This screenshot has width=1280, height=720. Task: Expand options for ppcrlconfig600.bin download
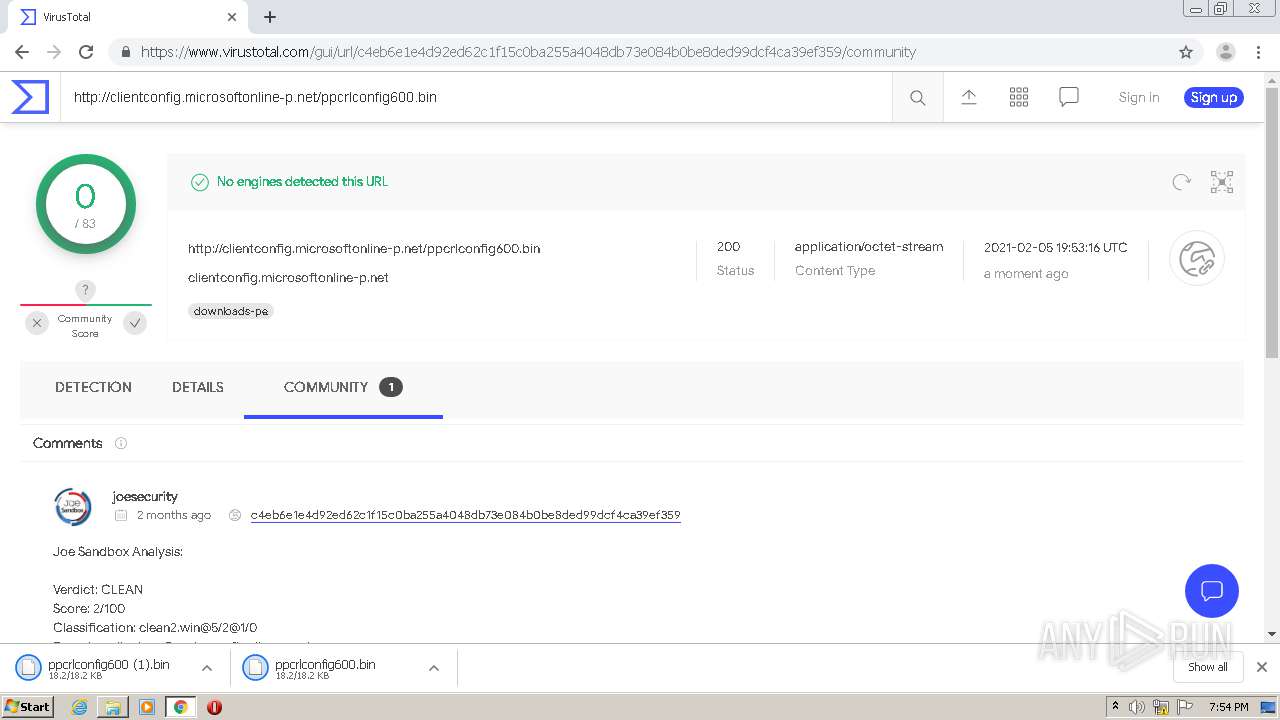click(434, 668)
